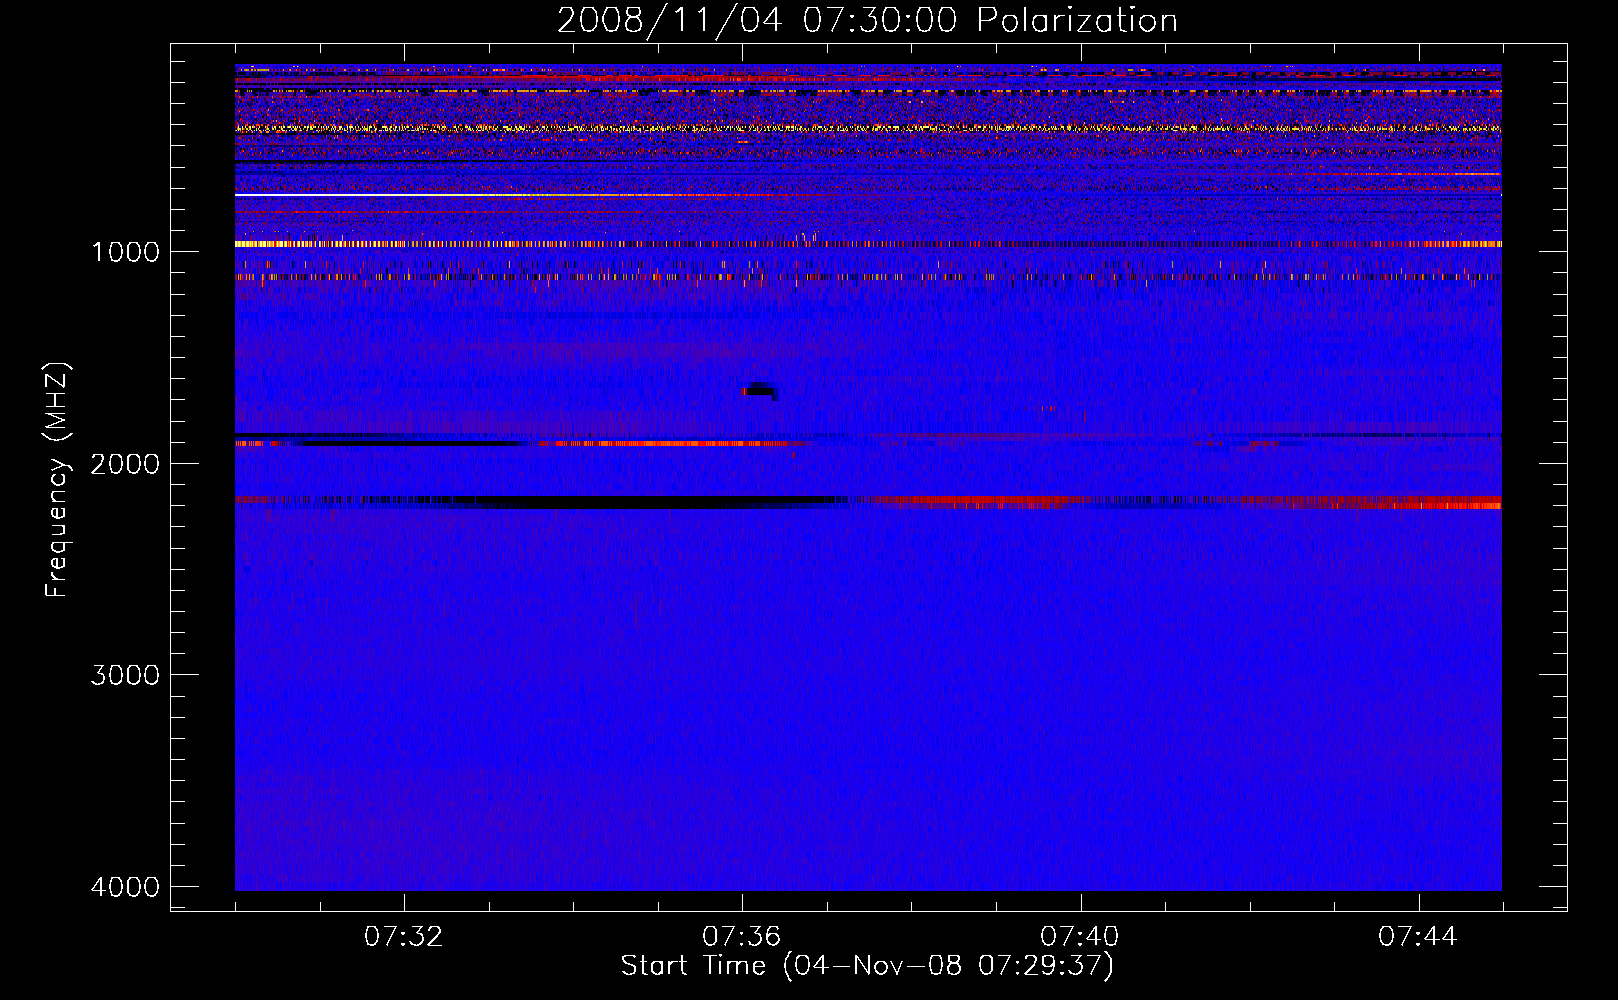The height and width of the screenshot is (1000, 1618).
Task: Click the 'Start Time (04-Nov-08 07:29:37)' label
Action: (x=867, y=966)
